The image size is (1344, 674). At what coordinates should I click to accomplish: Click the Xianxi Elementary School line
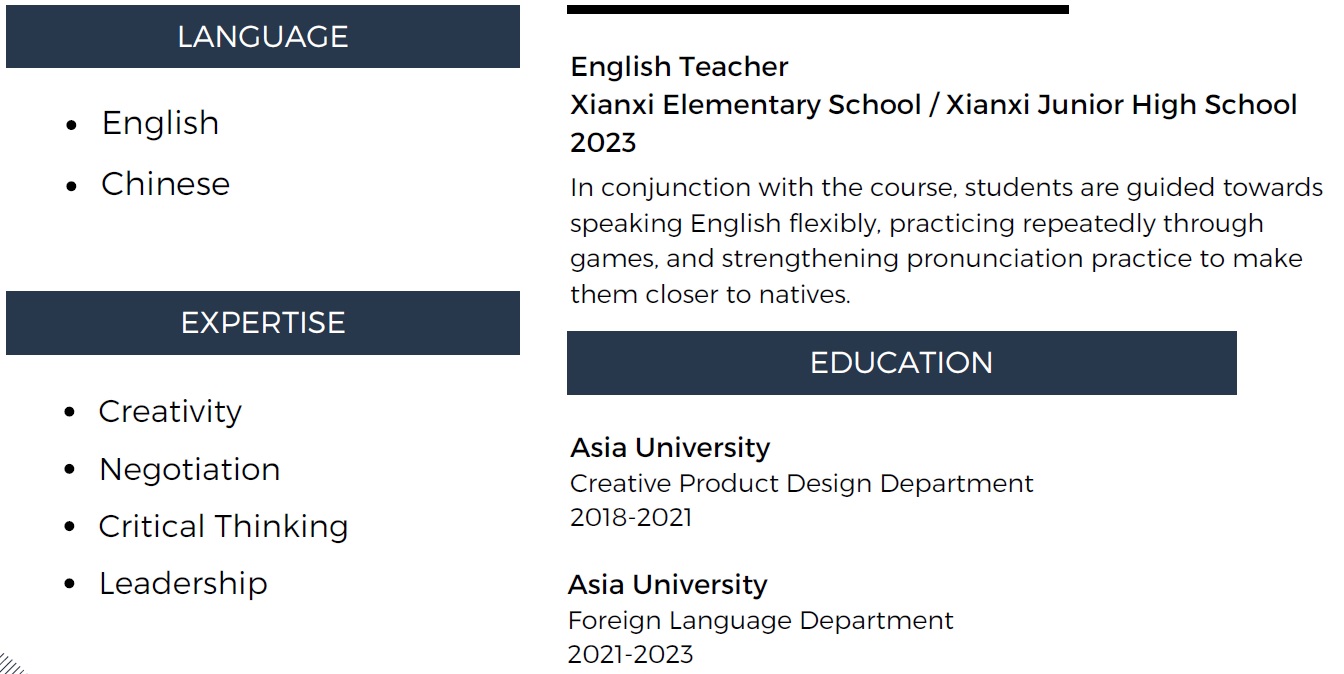click(x=933, y=105)
